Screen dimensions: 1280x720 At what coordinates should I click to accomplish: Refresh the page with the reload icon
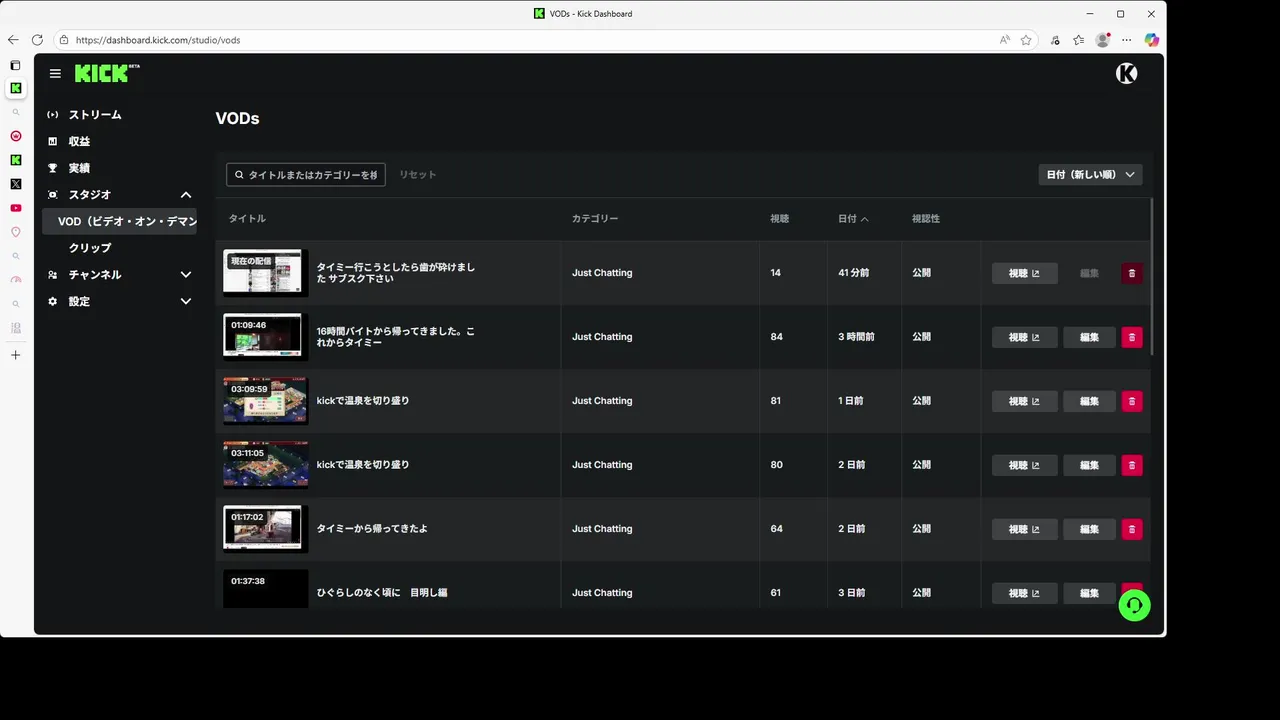point(37,40)
